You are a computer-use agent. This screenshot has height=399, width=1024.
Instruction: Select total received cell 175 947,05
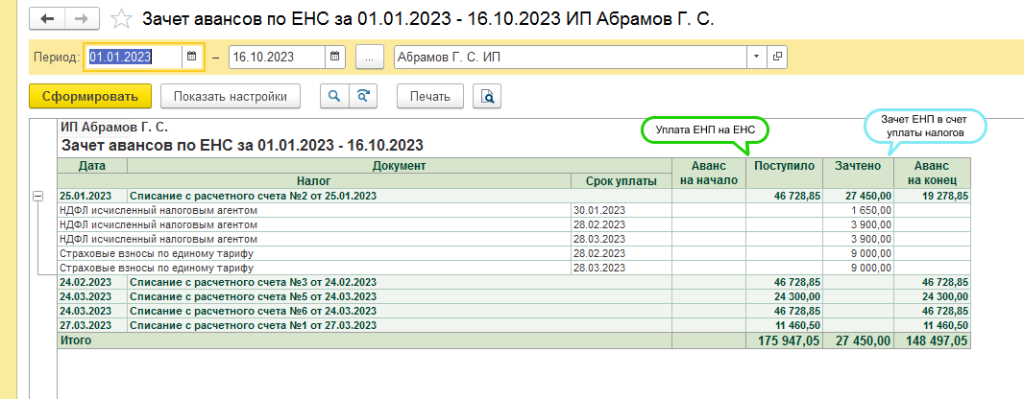tap(784, 340)
